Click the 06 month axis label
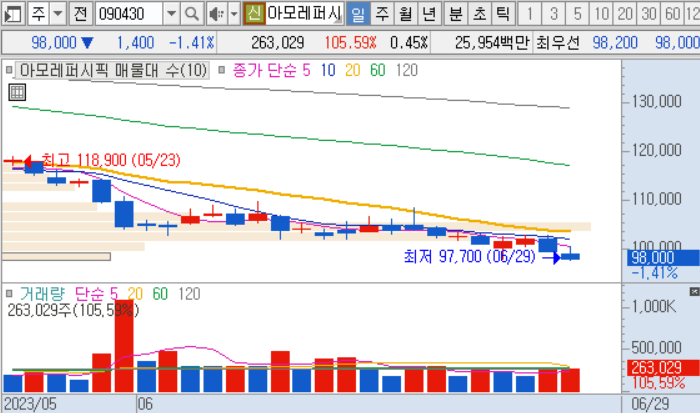 (145, 404)
